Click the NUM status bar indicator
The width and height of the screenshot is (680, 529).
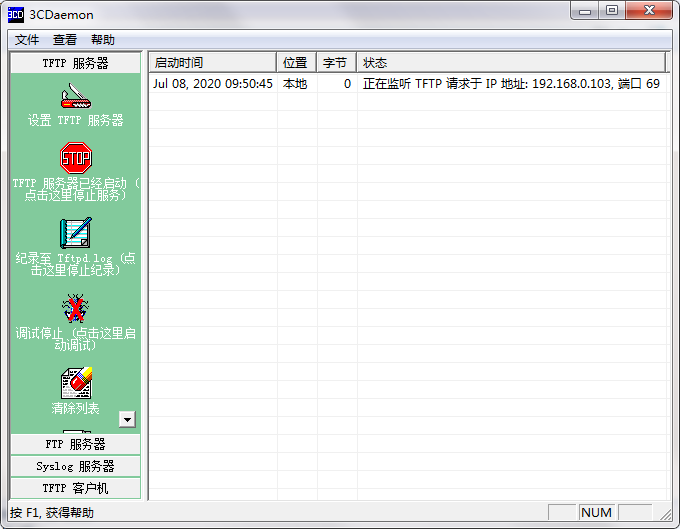pyautogui.click(x=596, y=513)
